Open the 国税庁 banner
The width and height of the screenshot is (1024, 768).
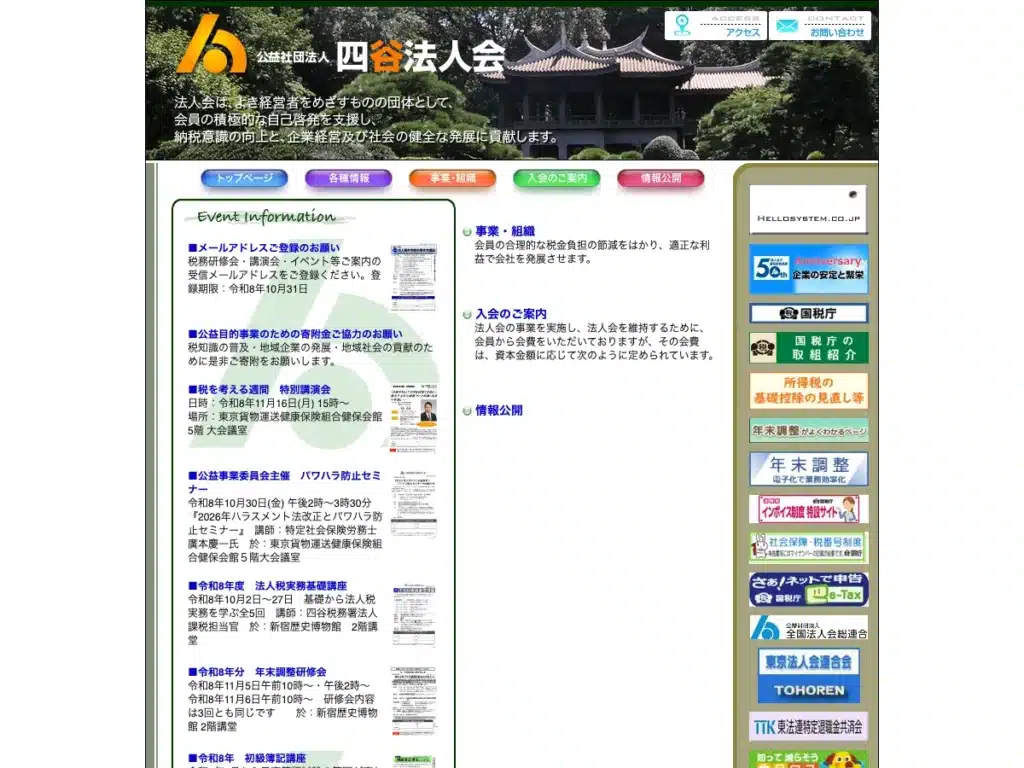click(808, 313)
